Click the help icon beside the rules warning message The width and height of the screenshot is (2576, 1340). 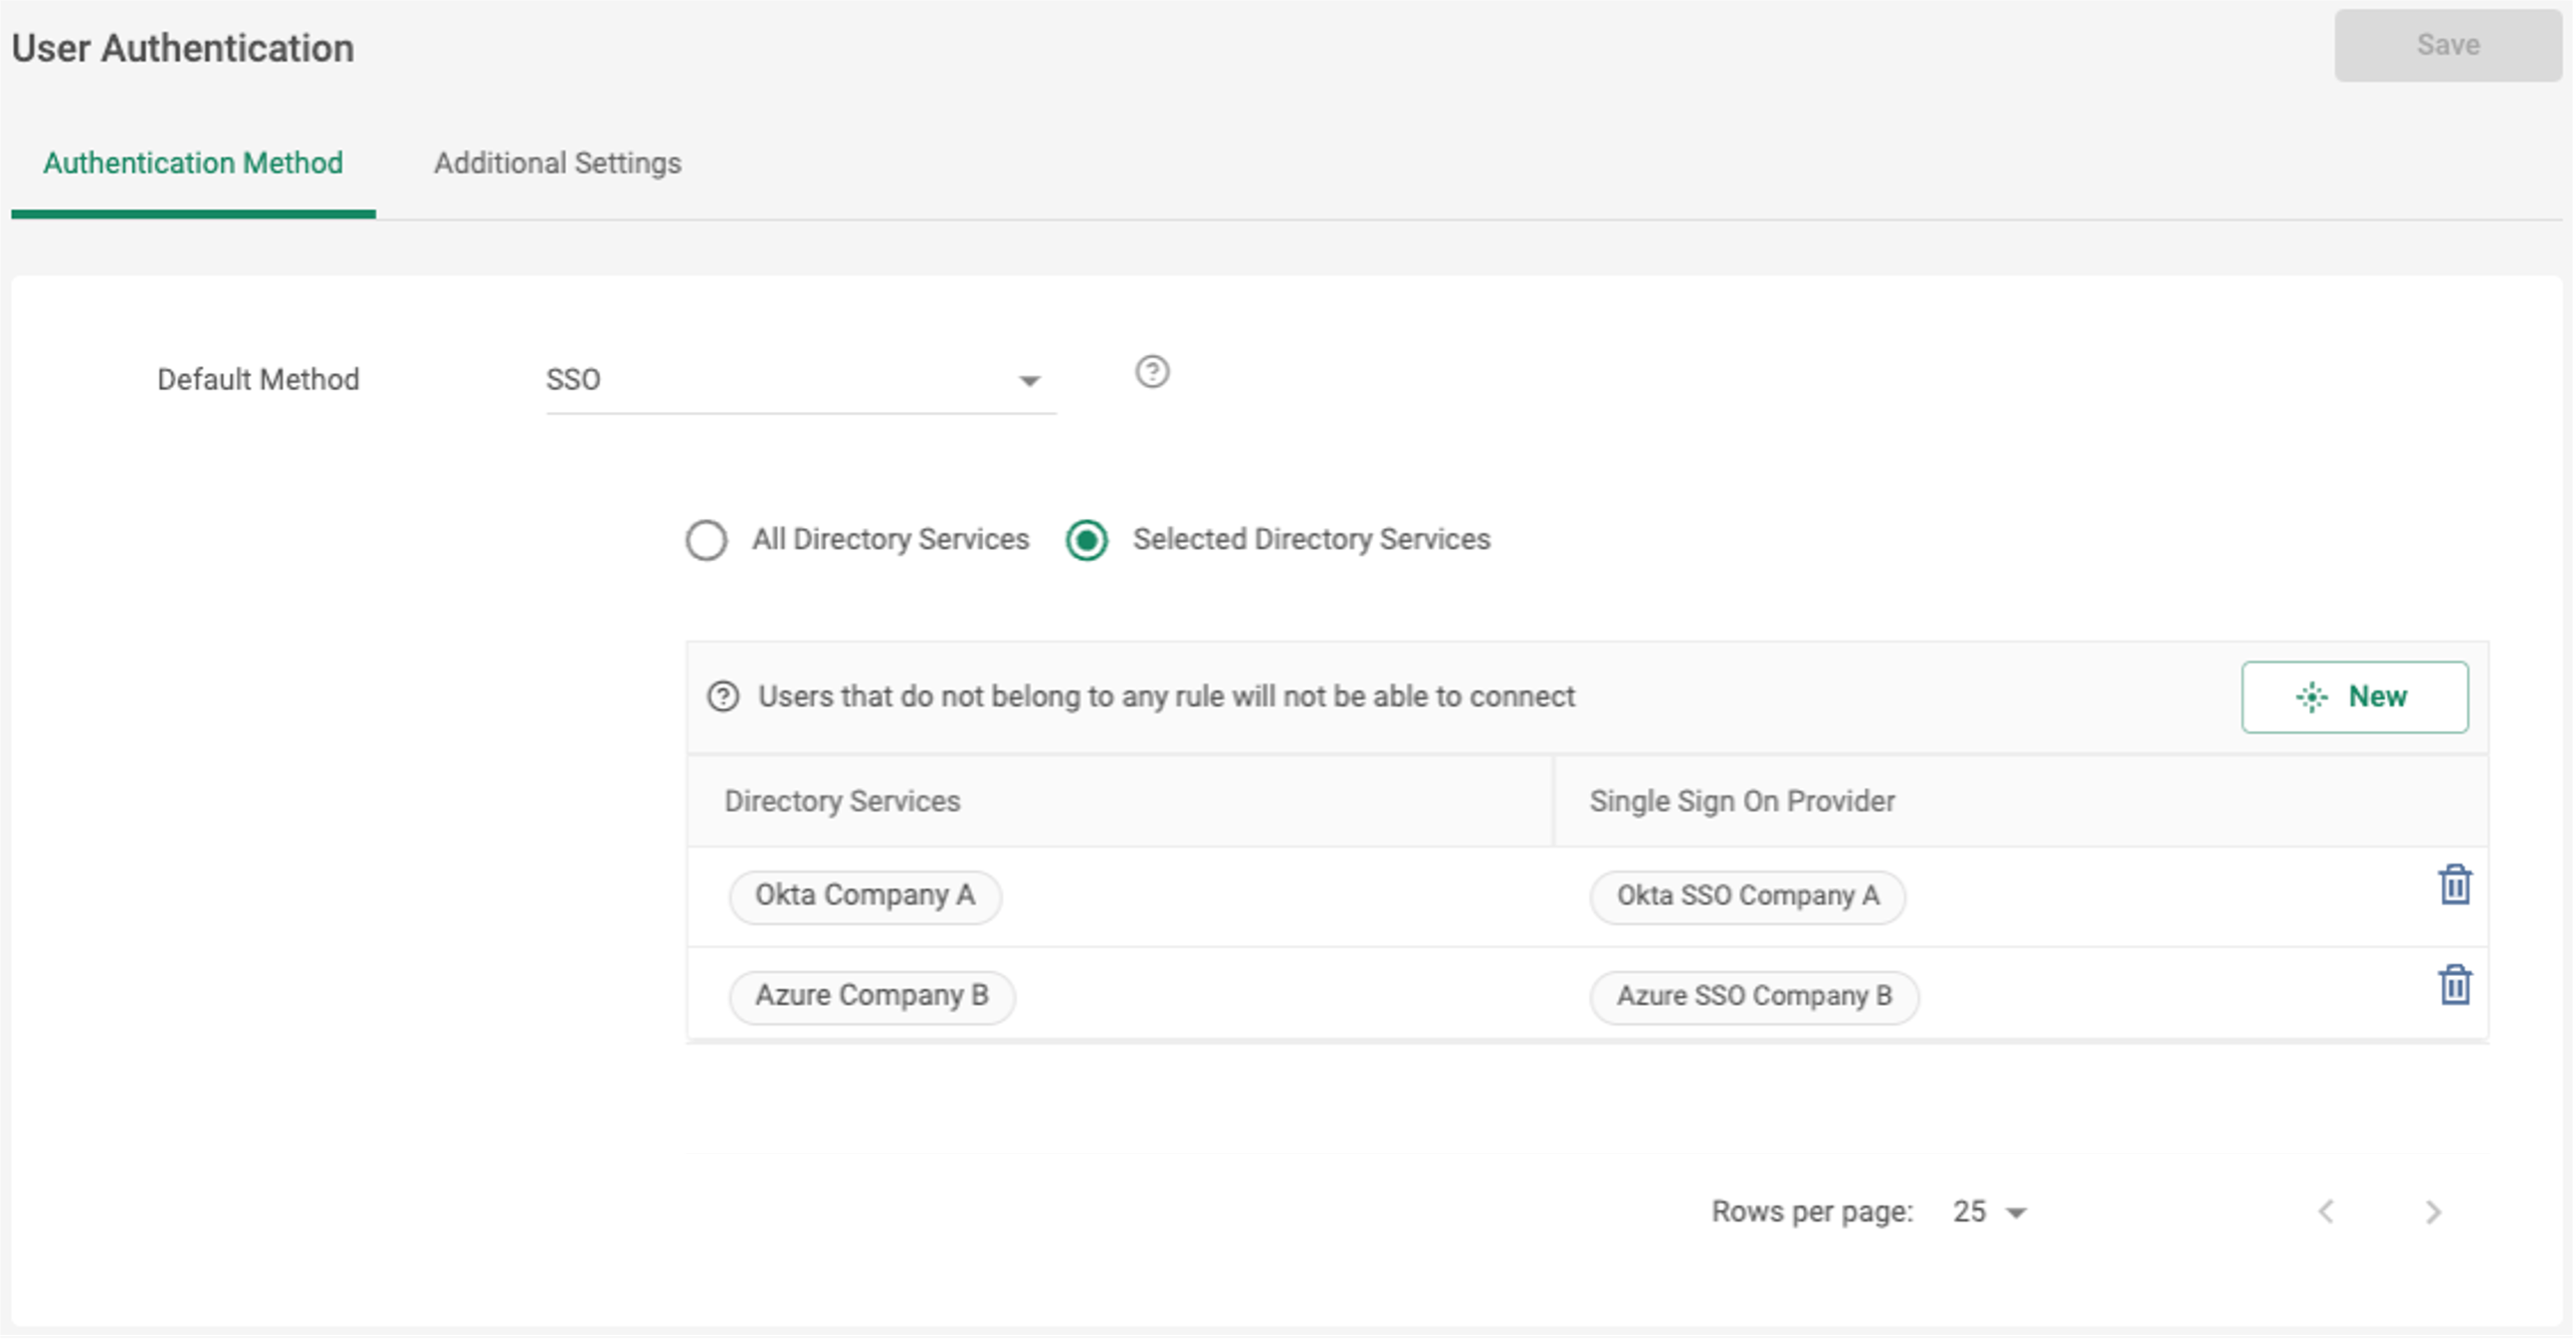coord(723,696)
